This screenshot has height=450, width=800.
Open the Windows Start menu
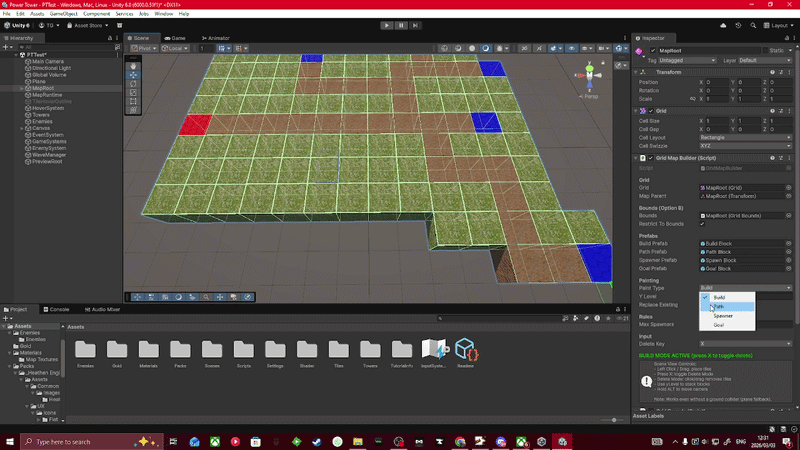pos(10,442)
